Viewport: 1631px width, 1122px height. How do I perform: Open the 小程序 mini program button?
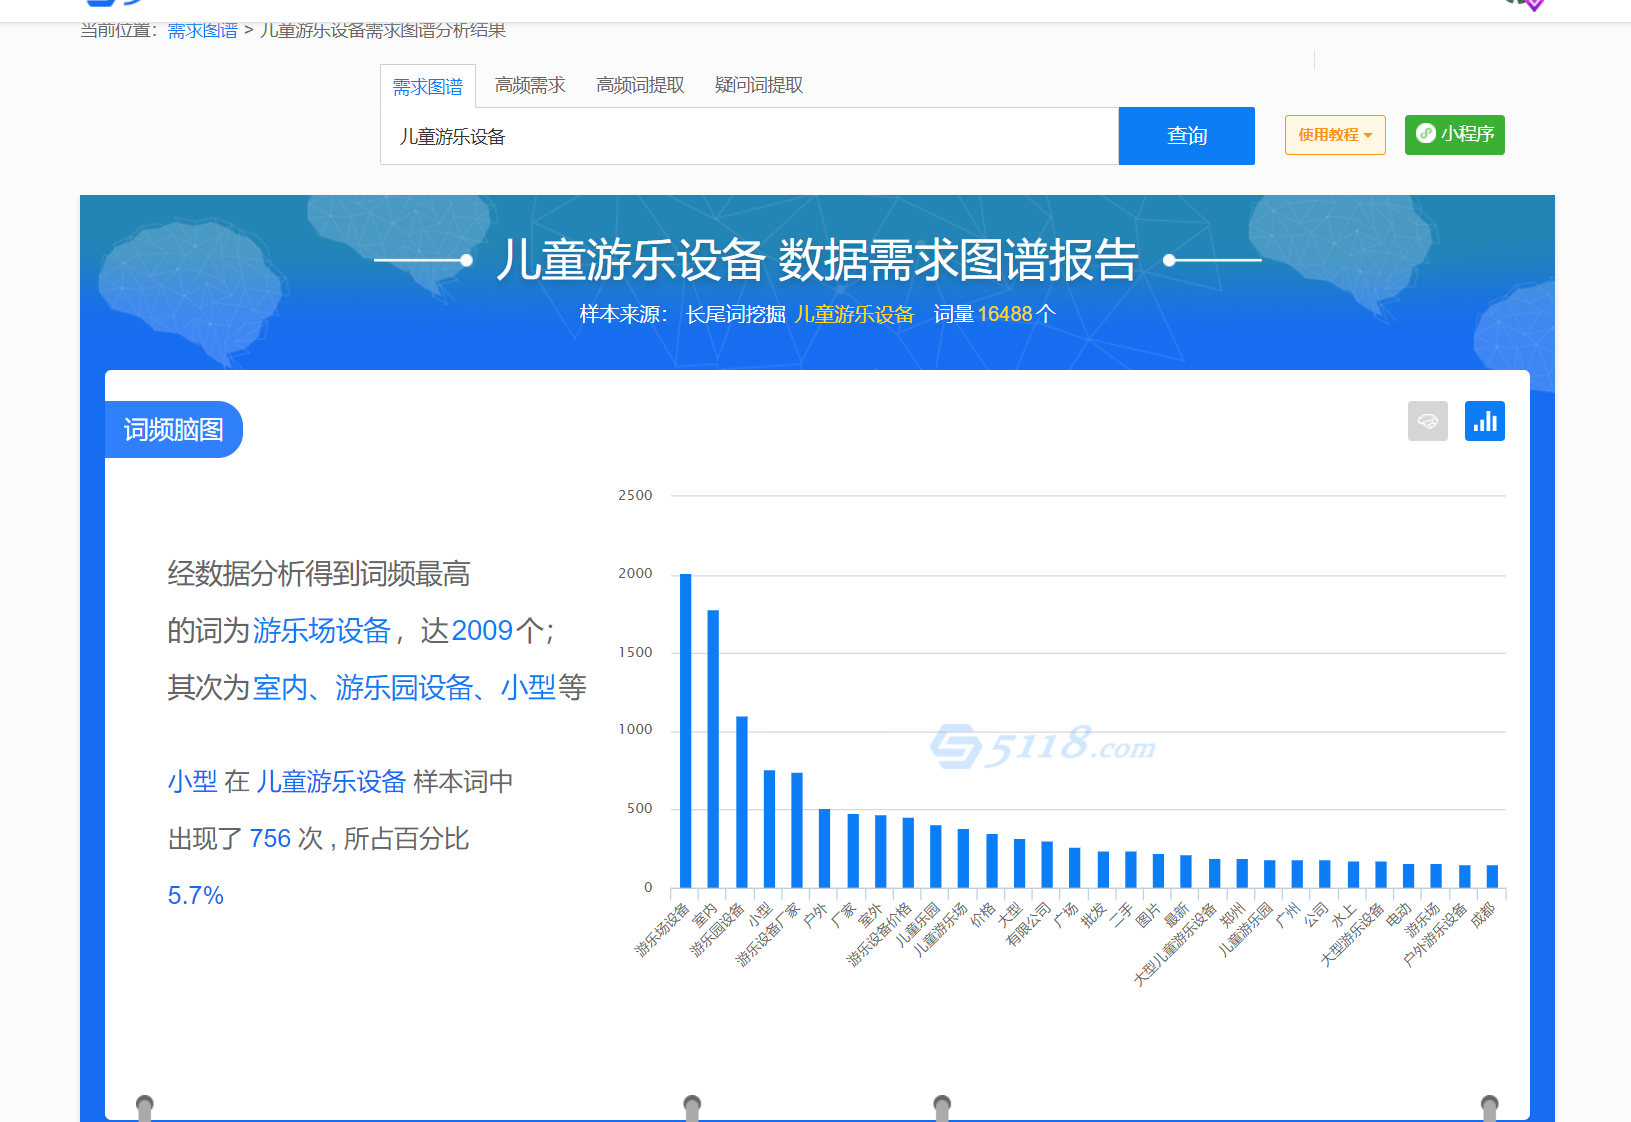coord(1454,135)
